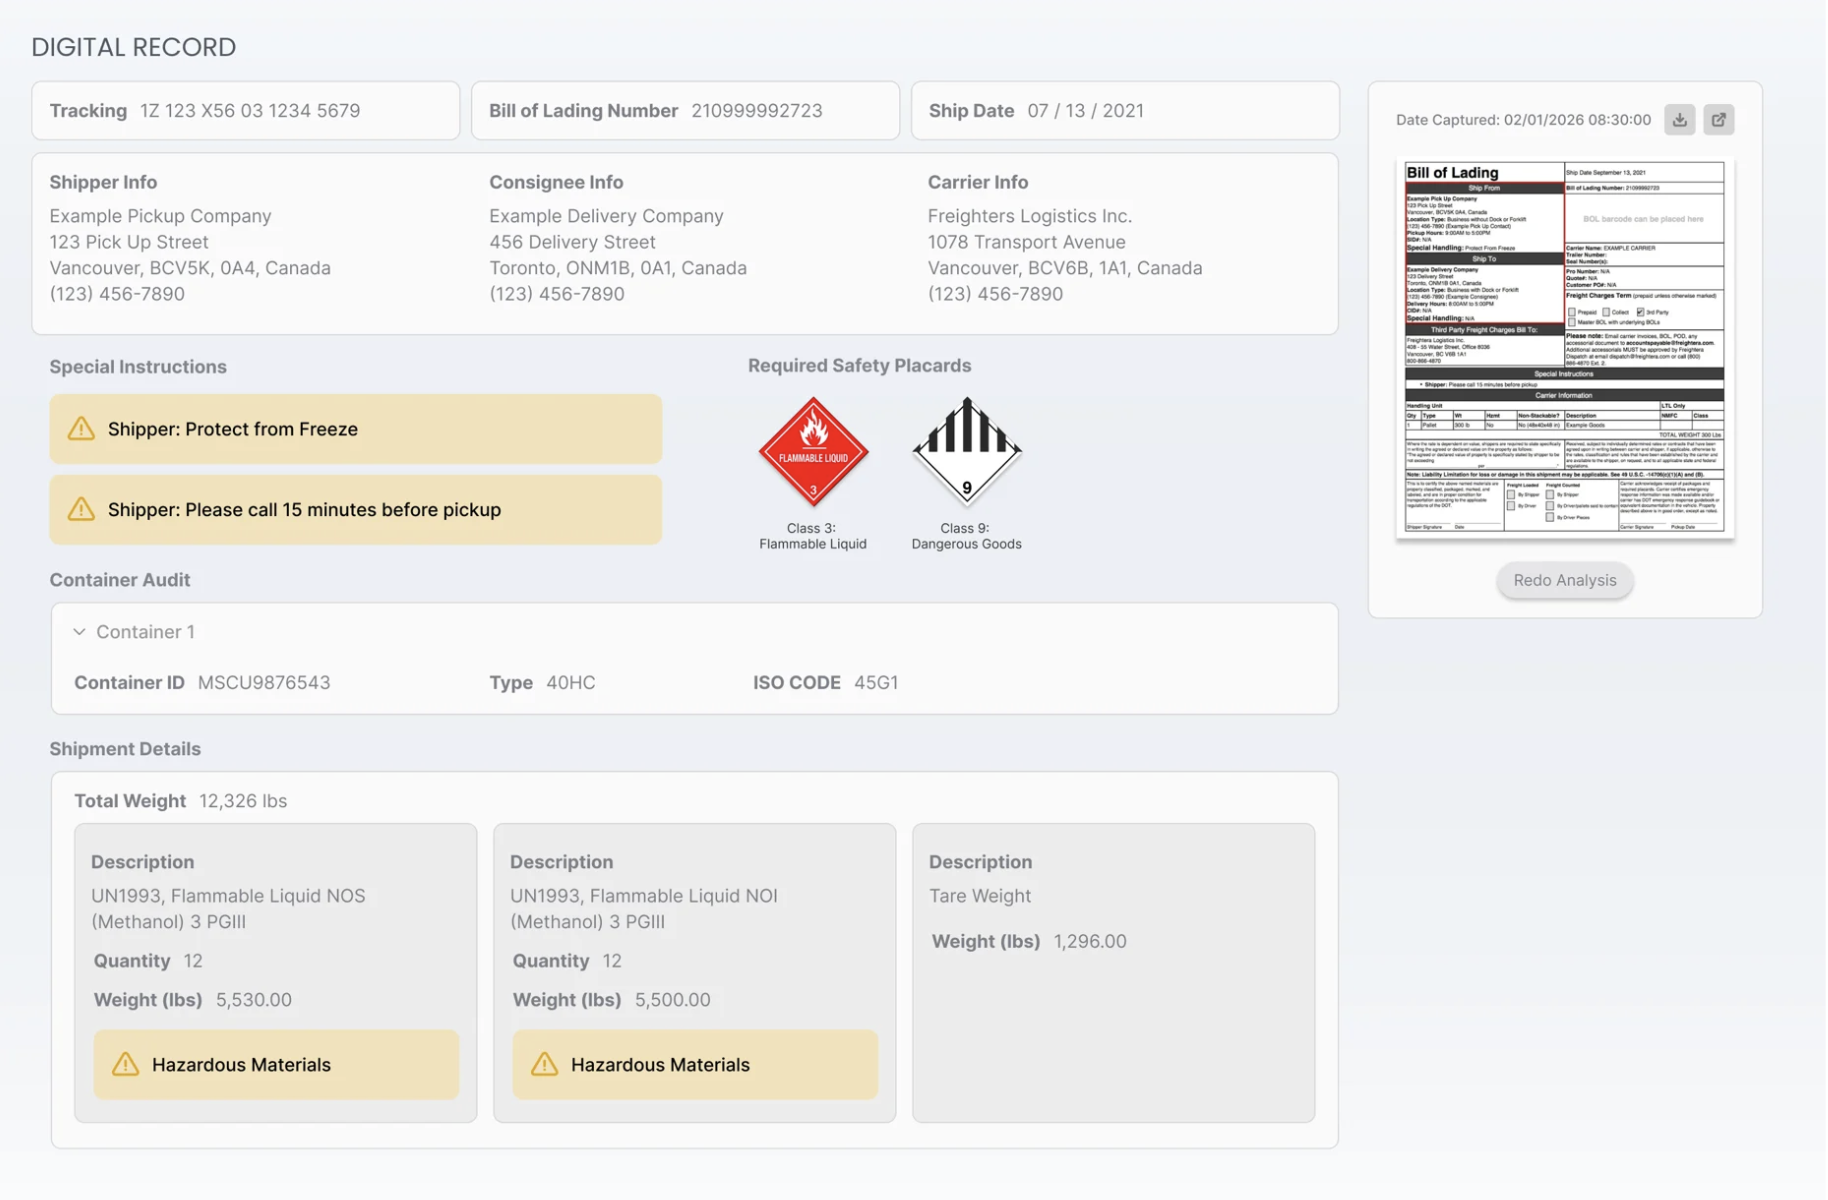Open the document in external view icon
The height and width of the screenshot is (1200, 1828).
1718,120
